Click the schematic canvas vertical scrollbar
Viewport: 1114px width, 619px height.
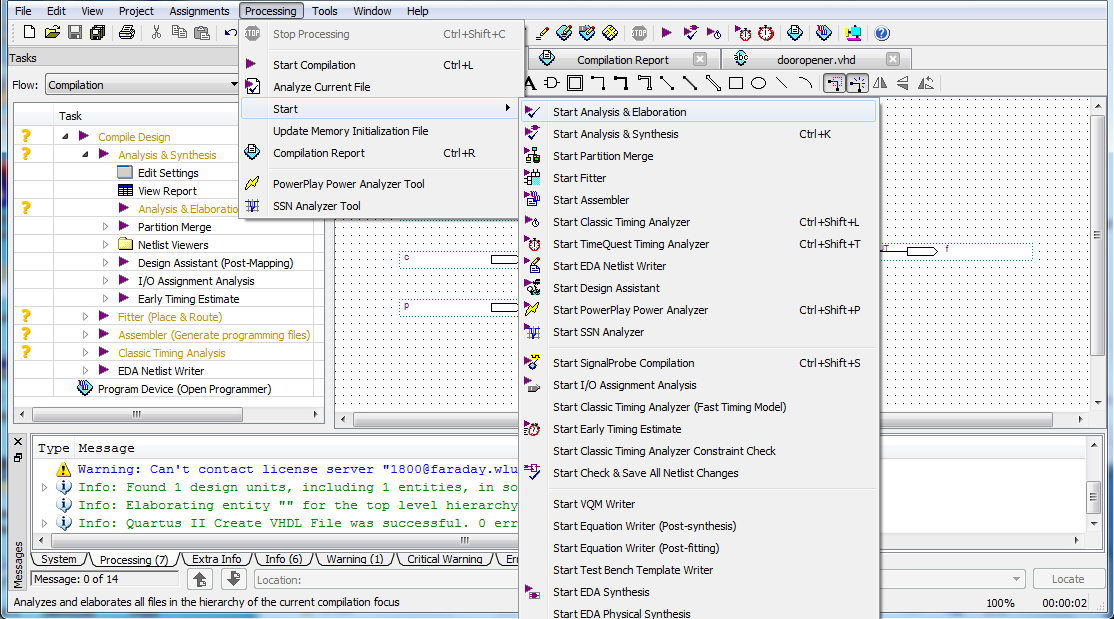pos(1097,235)
